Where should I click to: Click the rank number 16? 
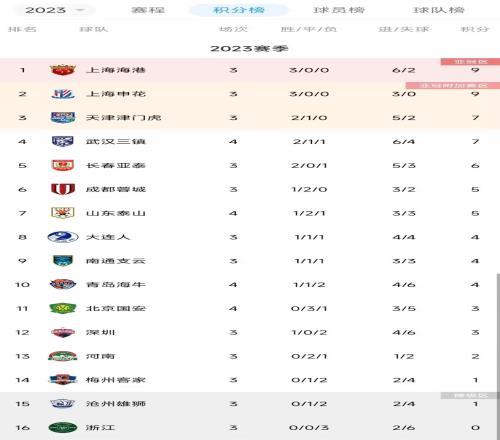pos(22,428)
